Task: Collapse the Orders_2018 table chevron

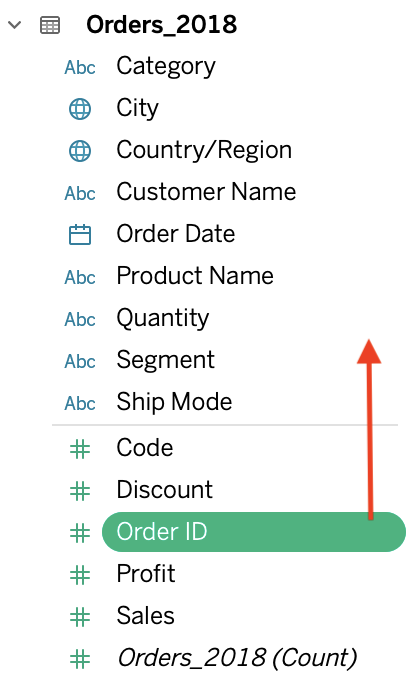Action: (x=15, y=25)
